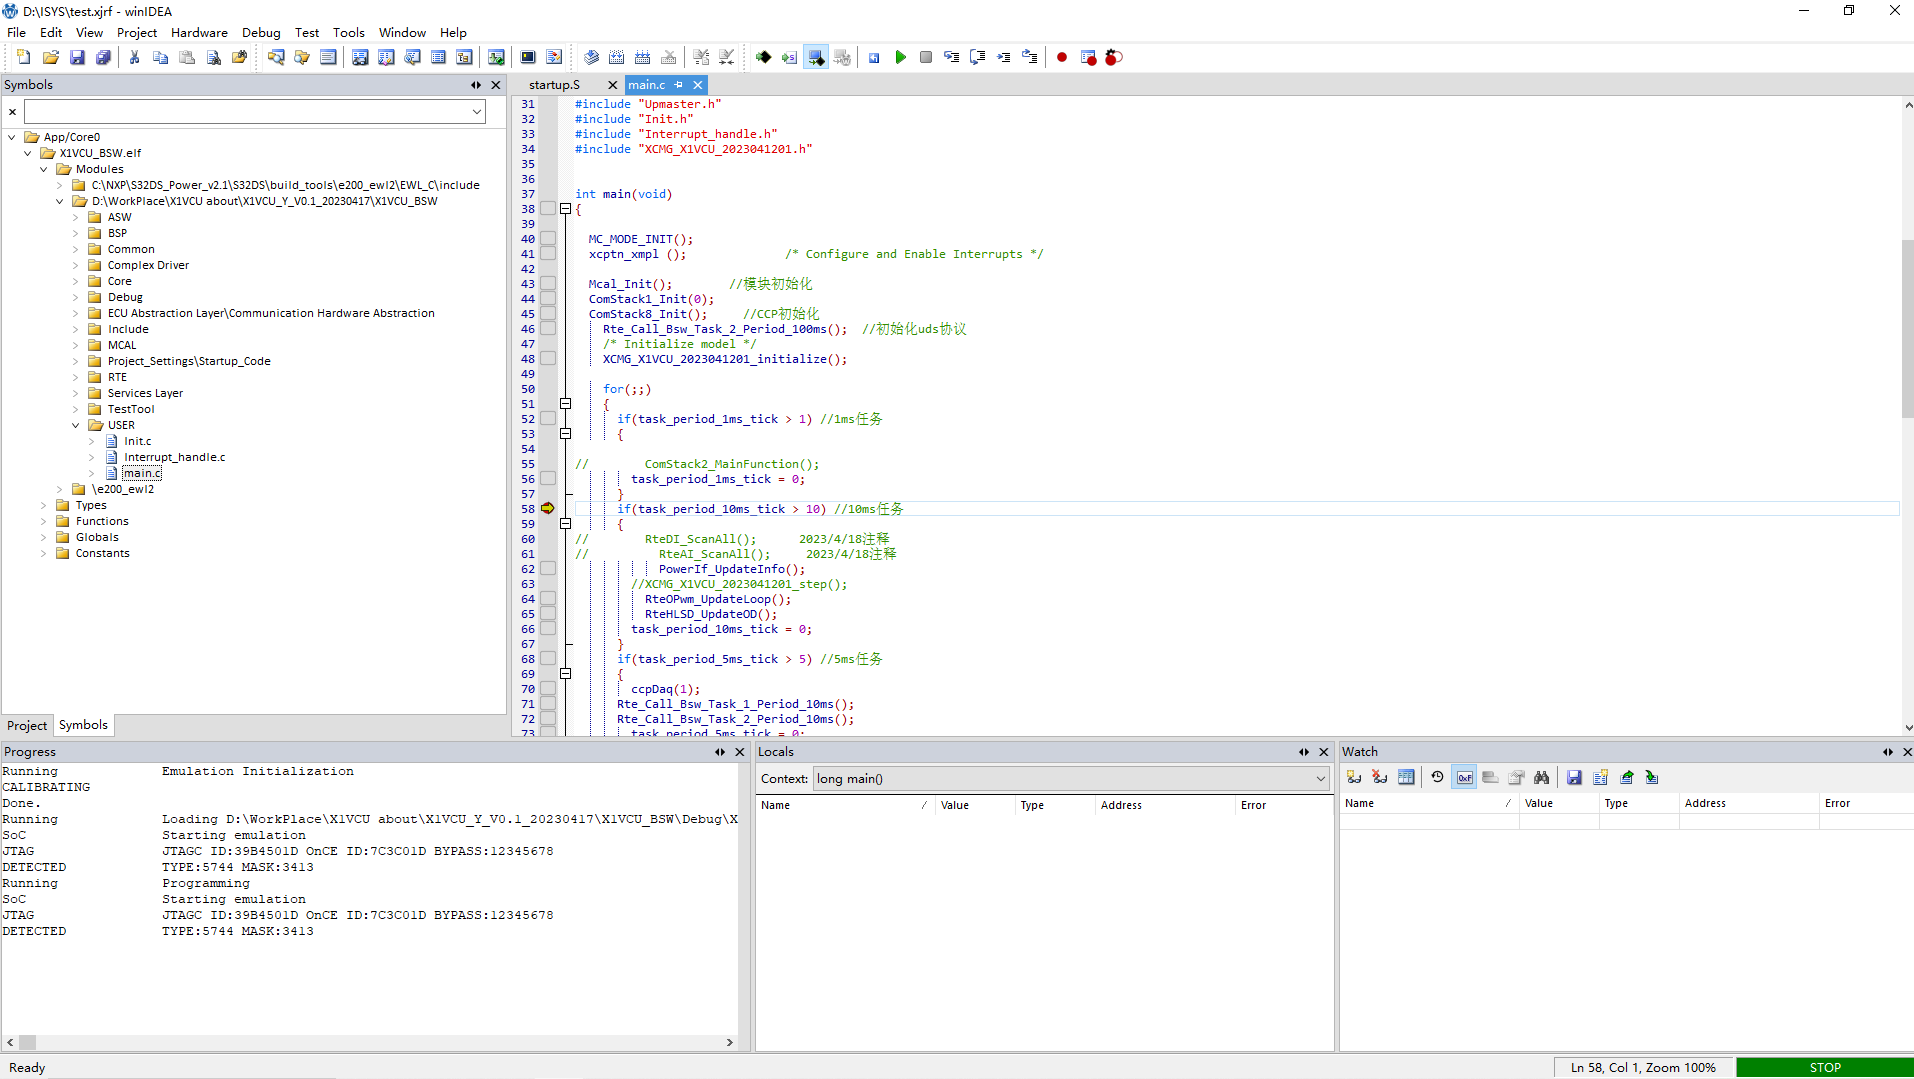Select Interrupt_handle.c in the tree
The image size is (1914, 1079).
[175, 457]
